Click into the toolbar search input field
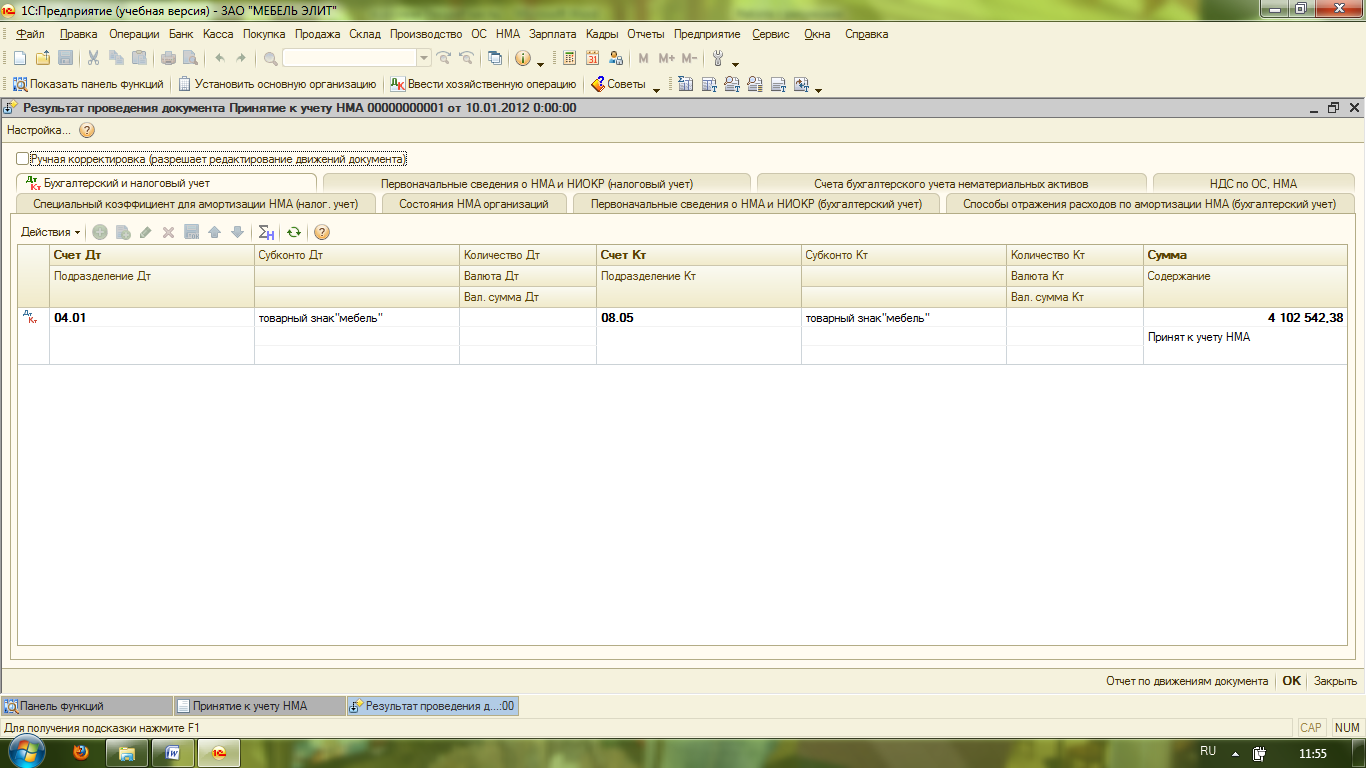Screen dimensions: 1366x768 tap(349, 59)
